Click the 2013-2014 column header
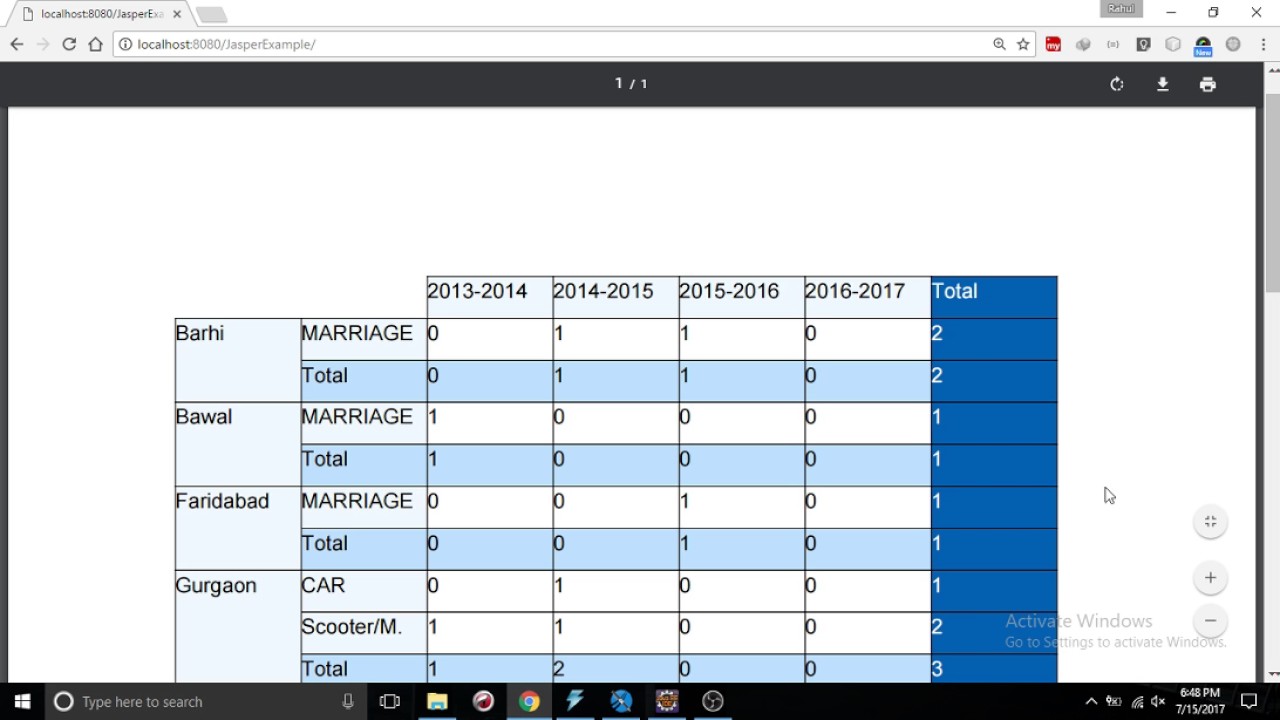 point(489,297)
